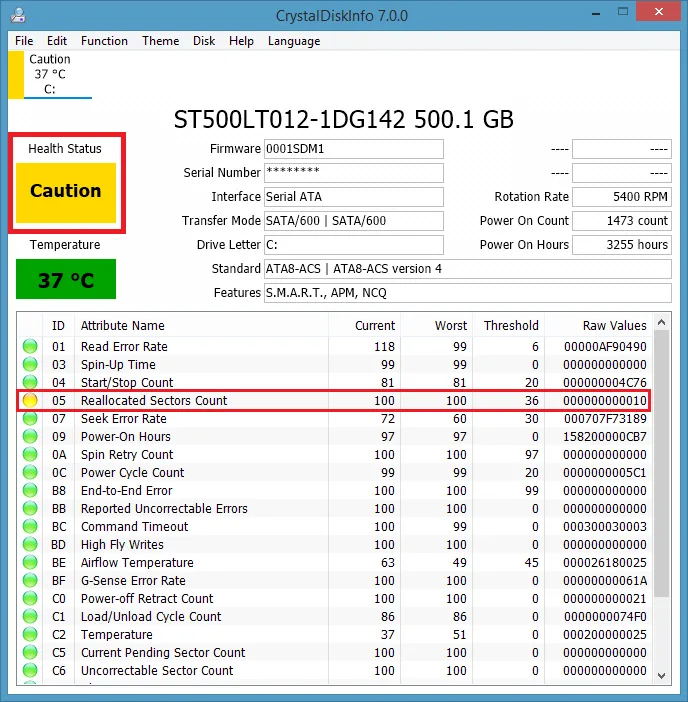The height and width of the screenshot is (702, 688).
Task: Open the Disk menu
Action: 204,41
